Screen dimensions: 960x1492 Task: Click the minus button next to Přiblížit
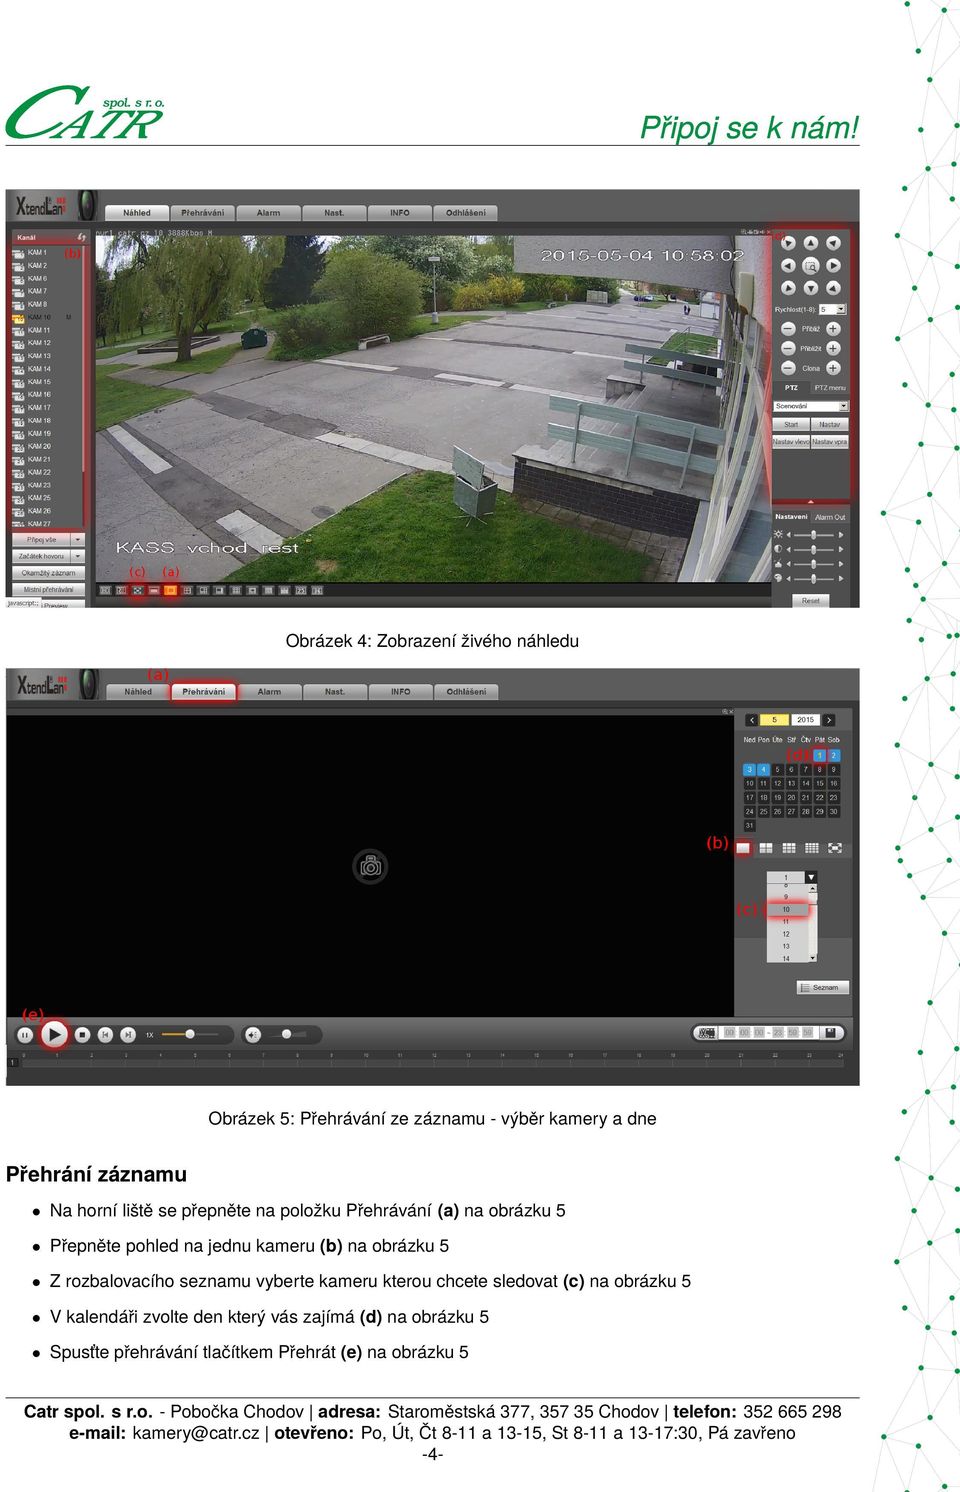[788, 348]
